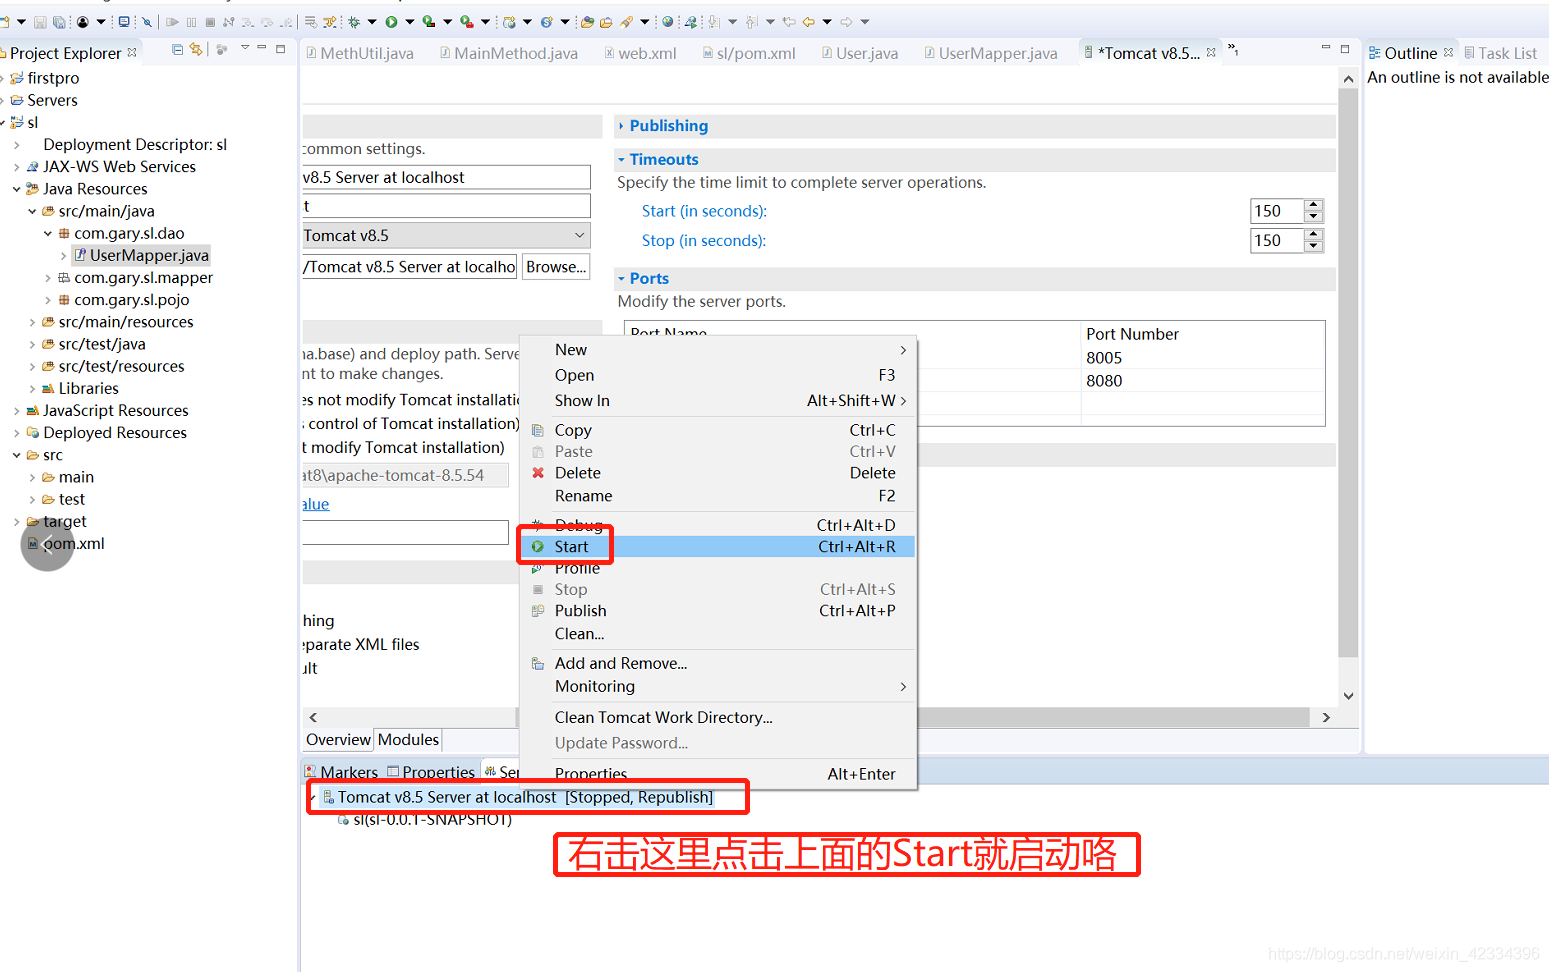Decrease Stop timeout seconds stepper
Viewport: 1549px width, 972px height.
(x=1314, y=246)
